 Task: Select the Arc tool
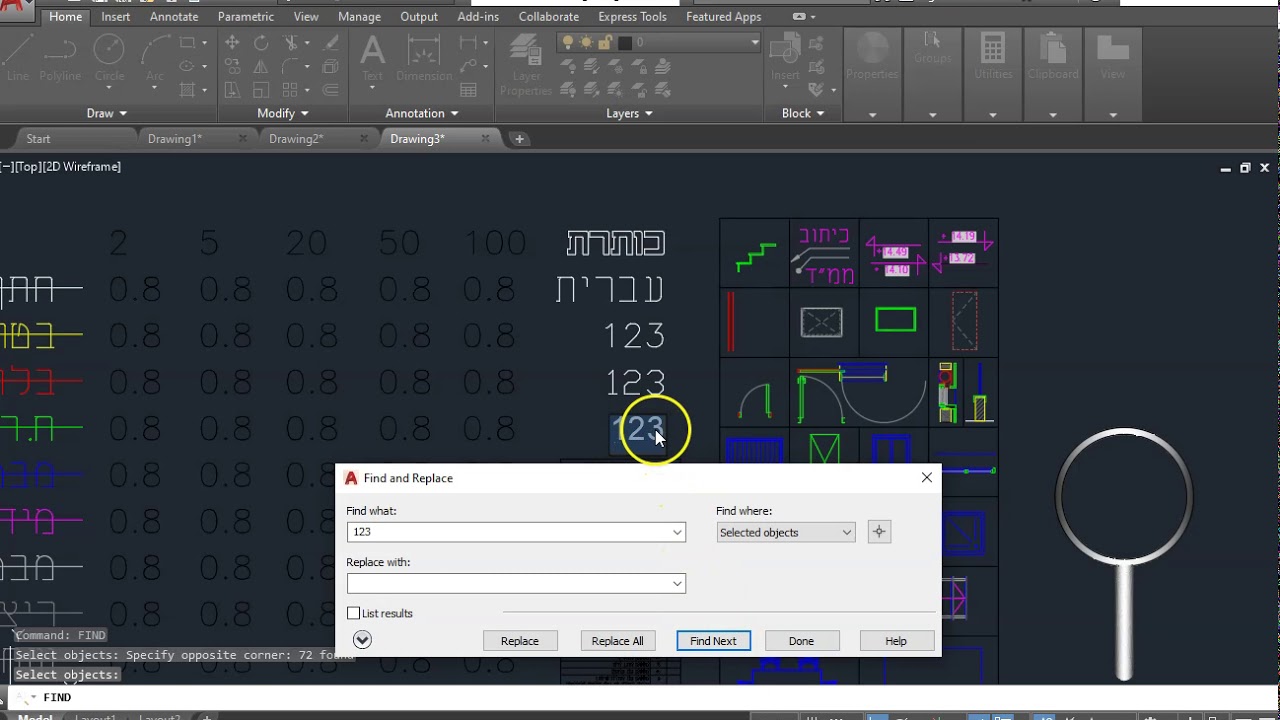155,58
